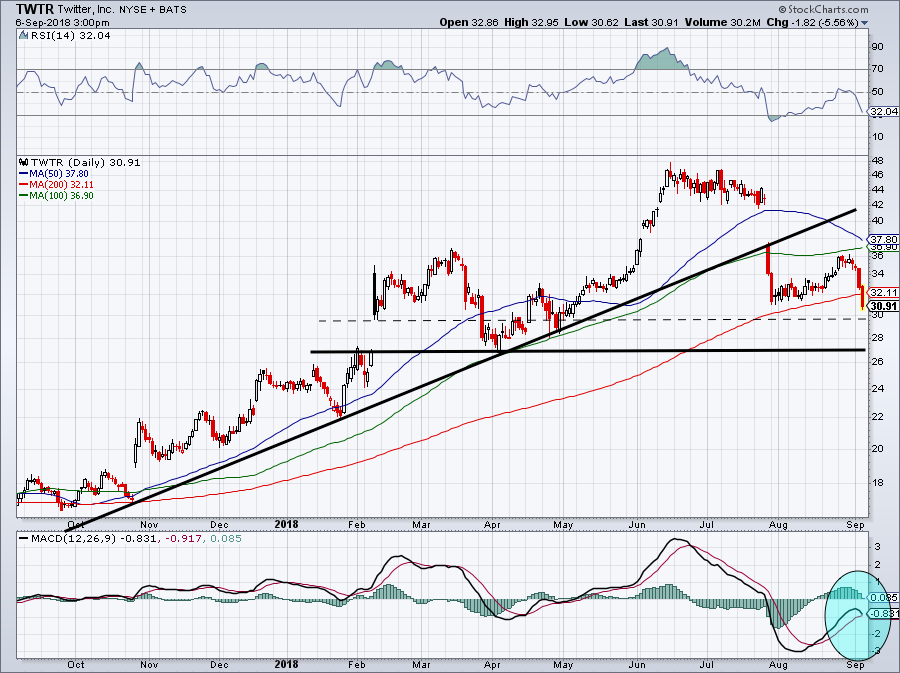Click the 44 price axis label
The height and width of the screenshot is (673, 900).
[x=878, y=190]
